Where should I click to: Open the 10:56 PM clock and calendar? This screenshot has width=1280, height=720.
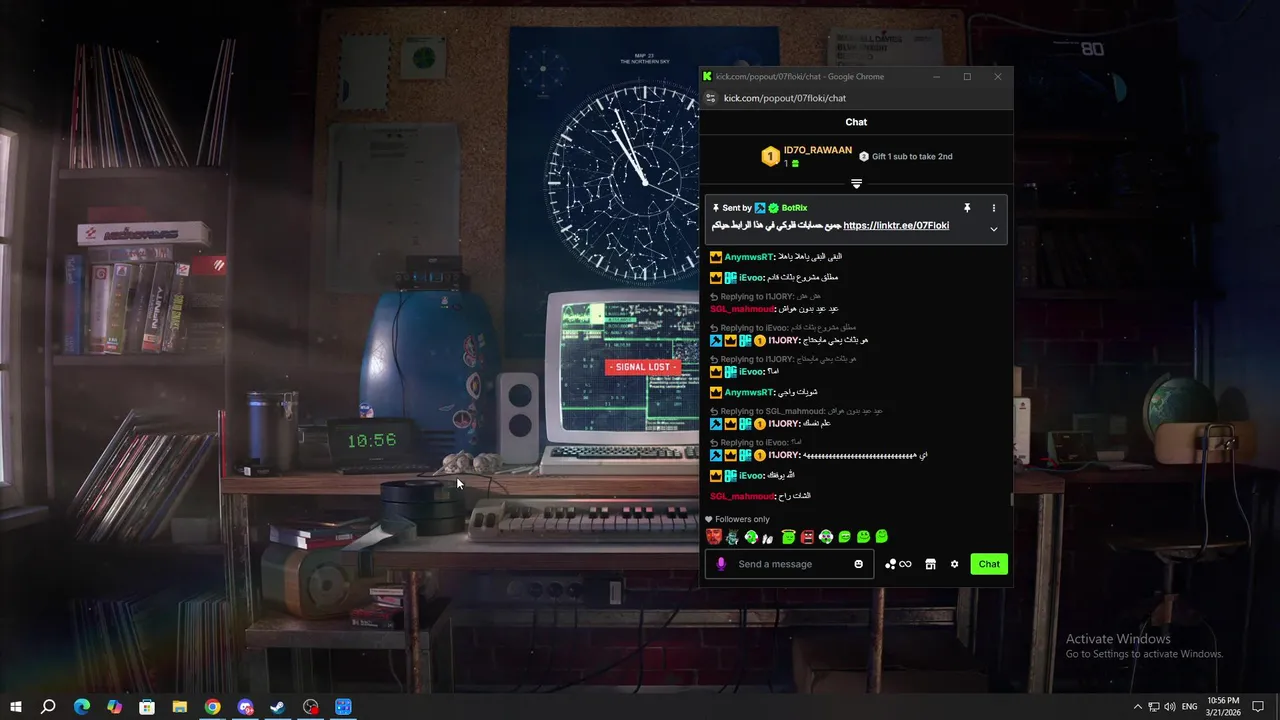[1223, 707]
